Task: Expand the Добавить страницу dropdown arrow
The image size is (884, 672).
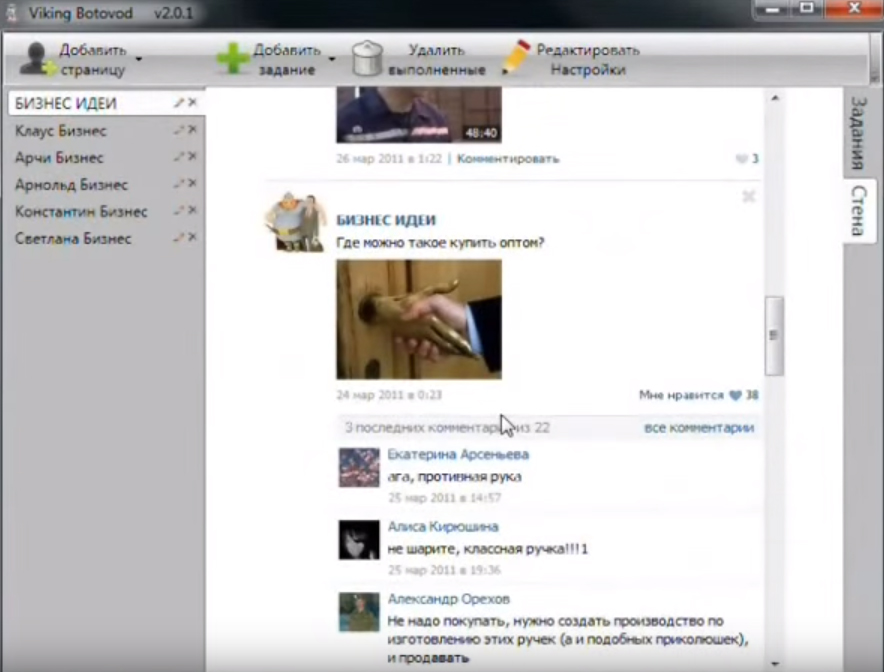Action: point(139,59)
